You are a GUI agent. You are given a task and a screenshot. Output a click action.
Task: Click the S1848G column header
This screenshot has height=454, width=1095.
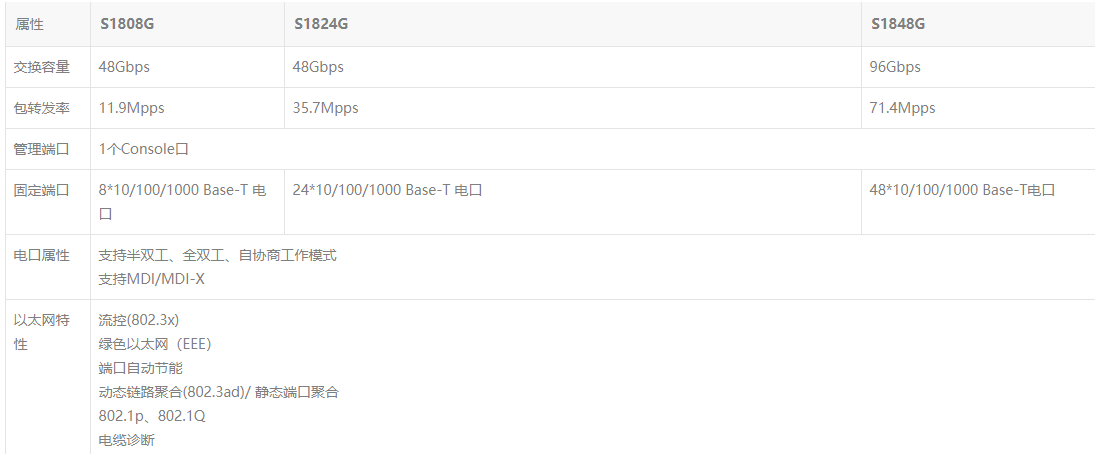click(899, 24)
